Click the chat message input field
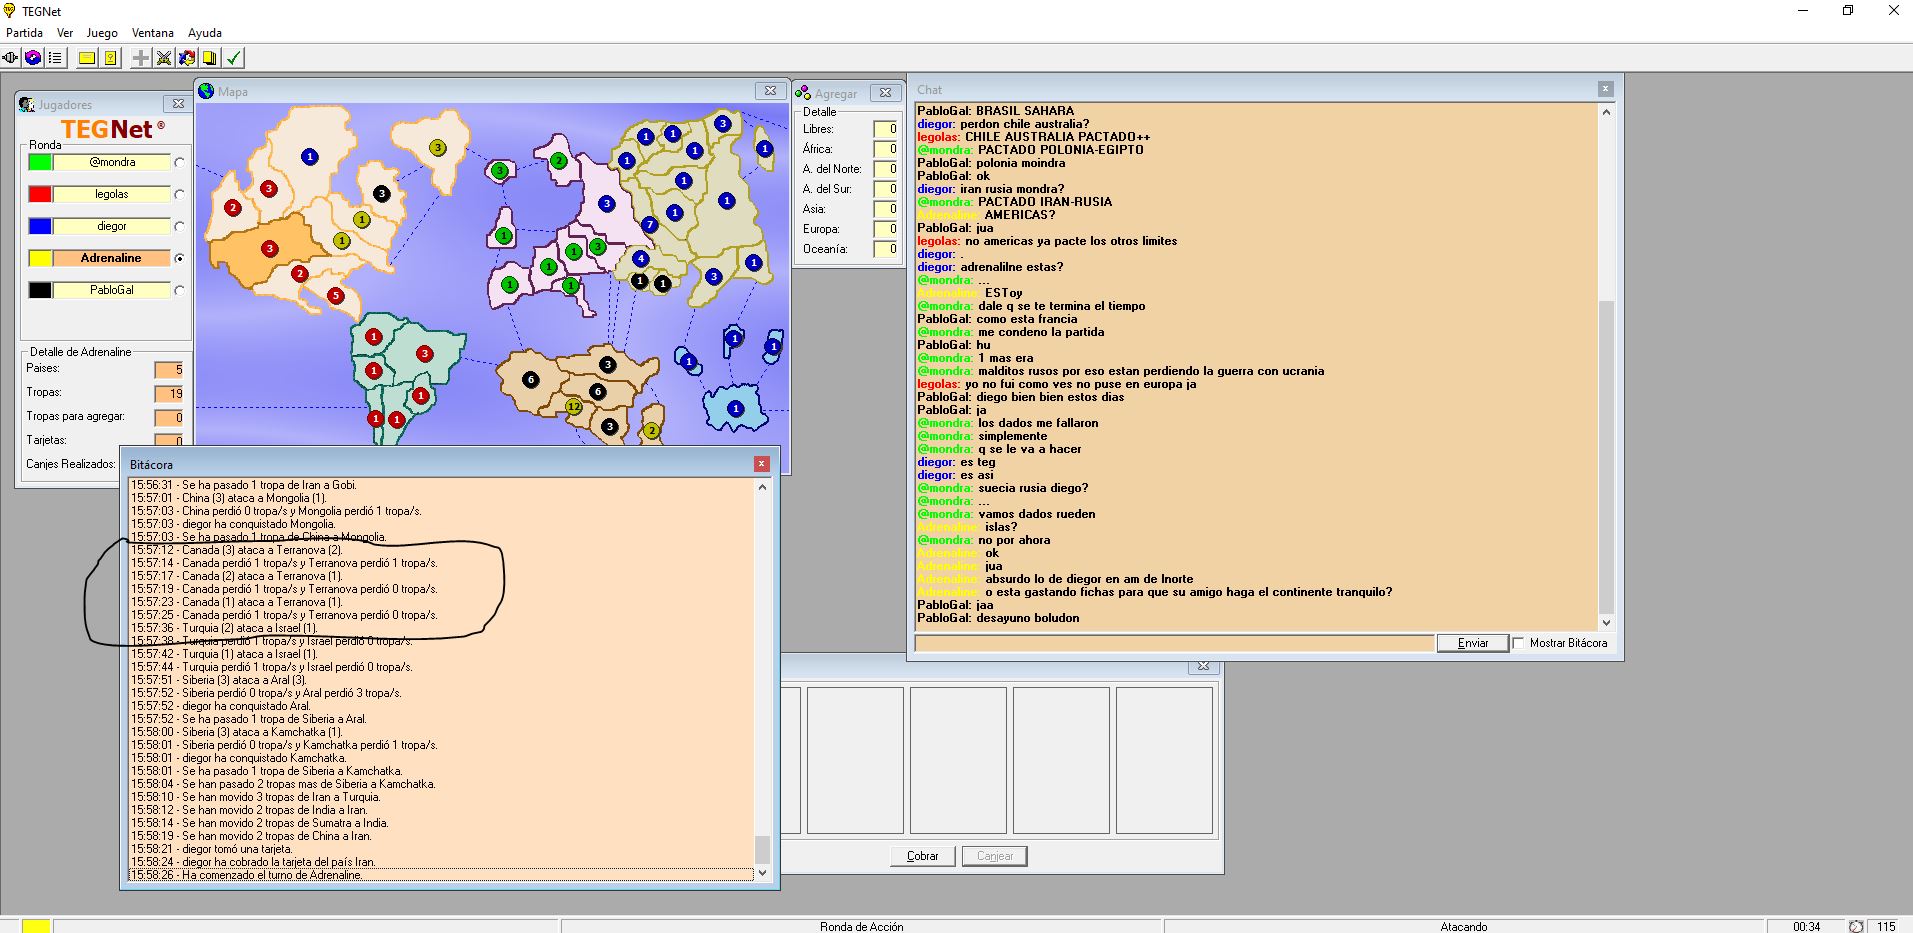The height and width of the screenshot is (933, 1913). 1174,643
